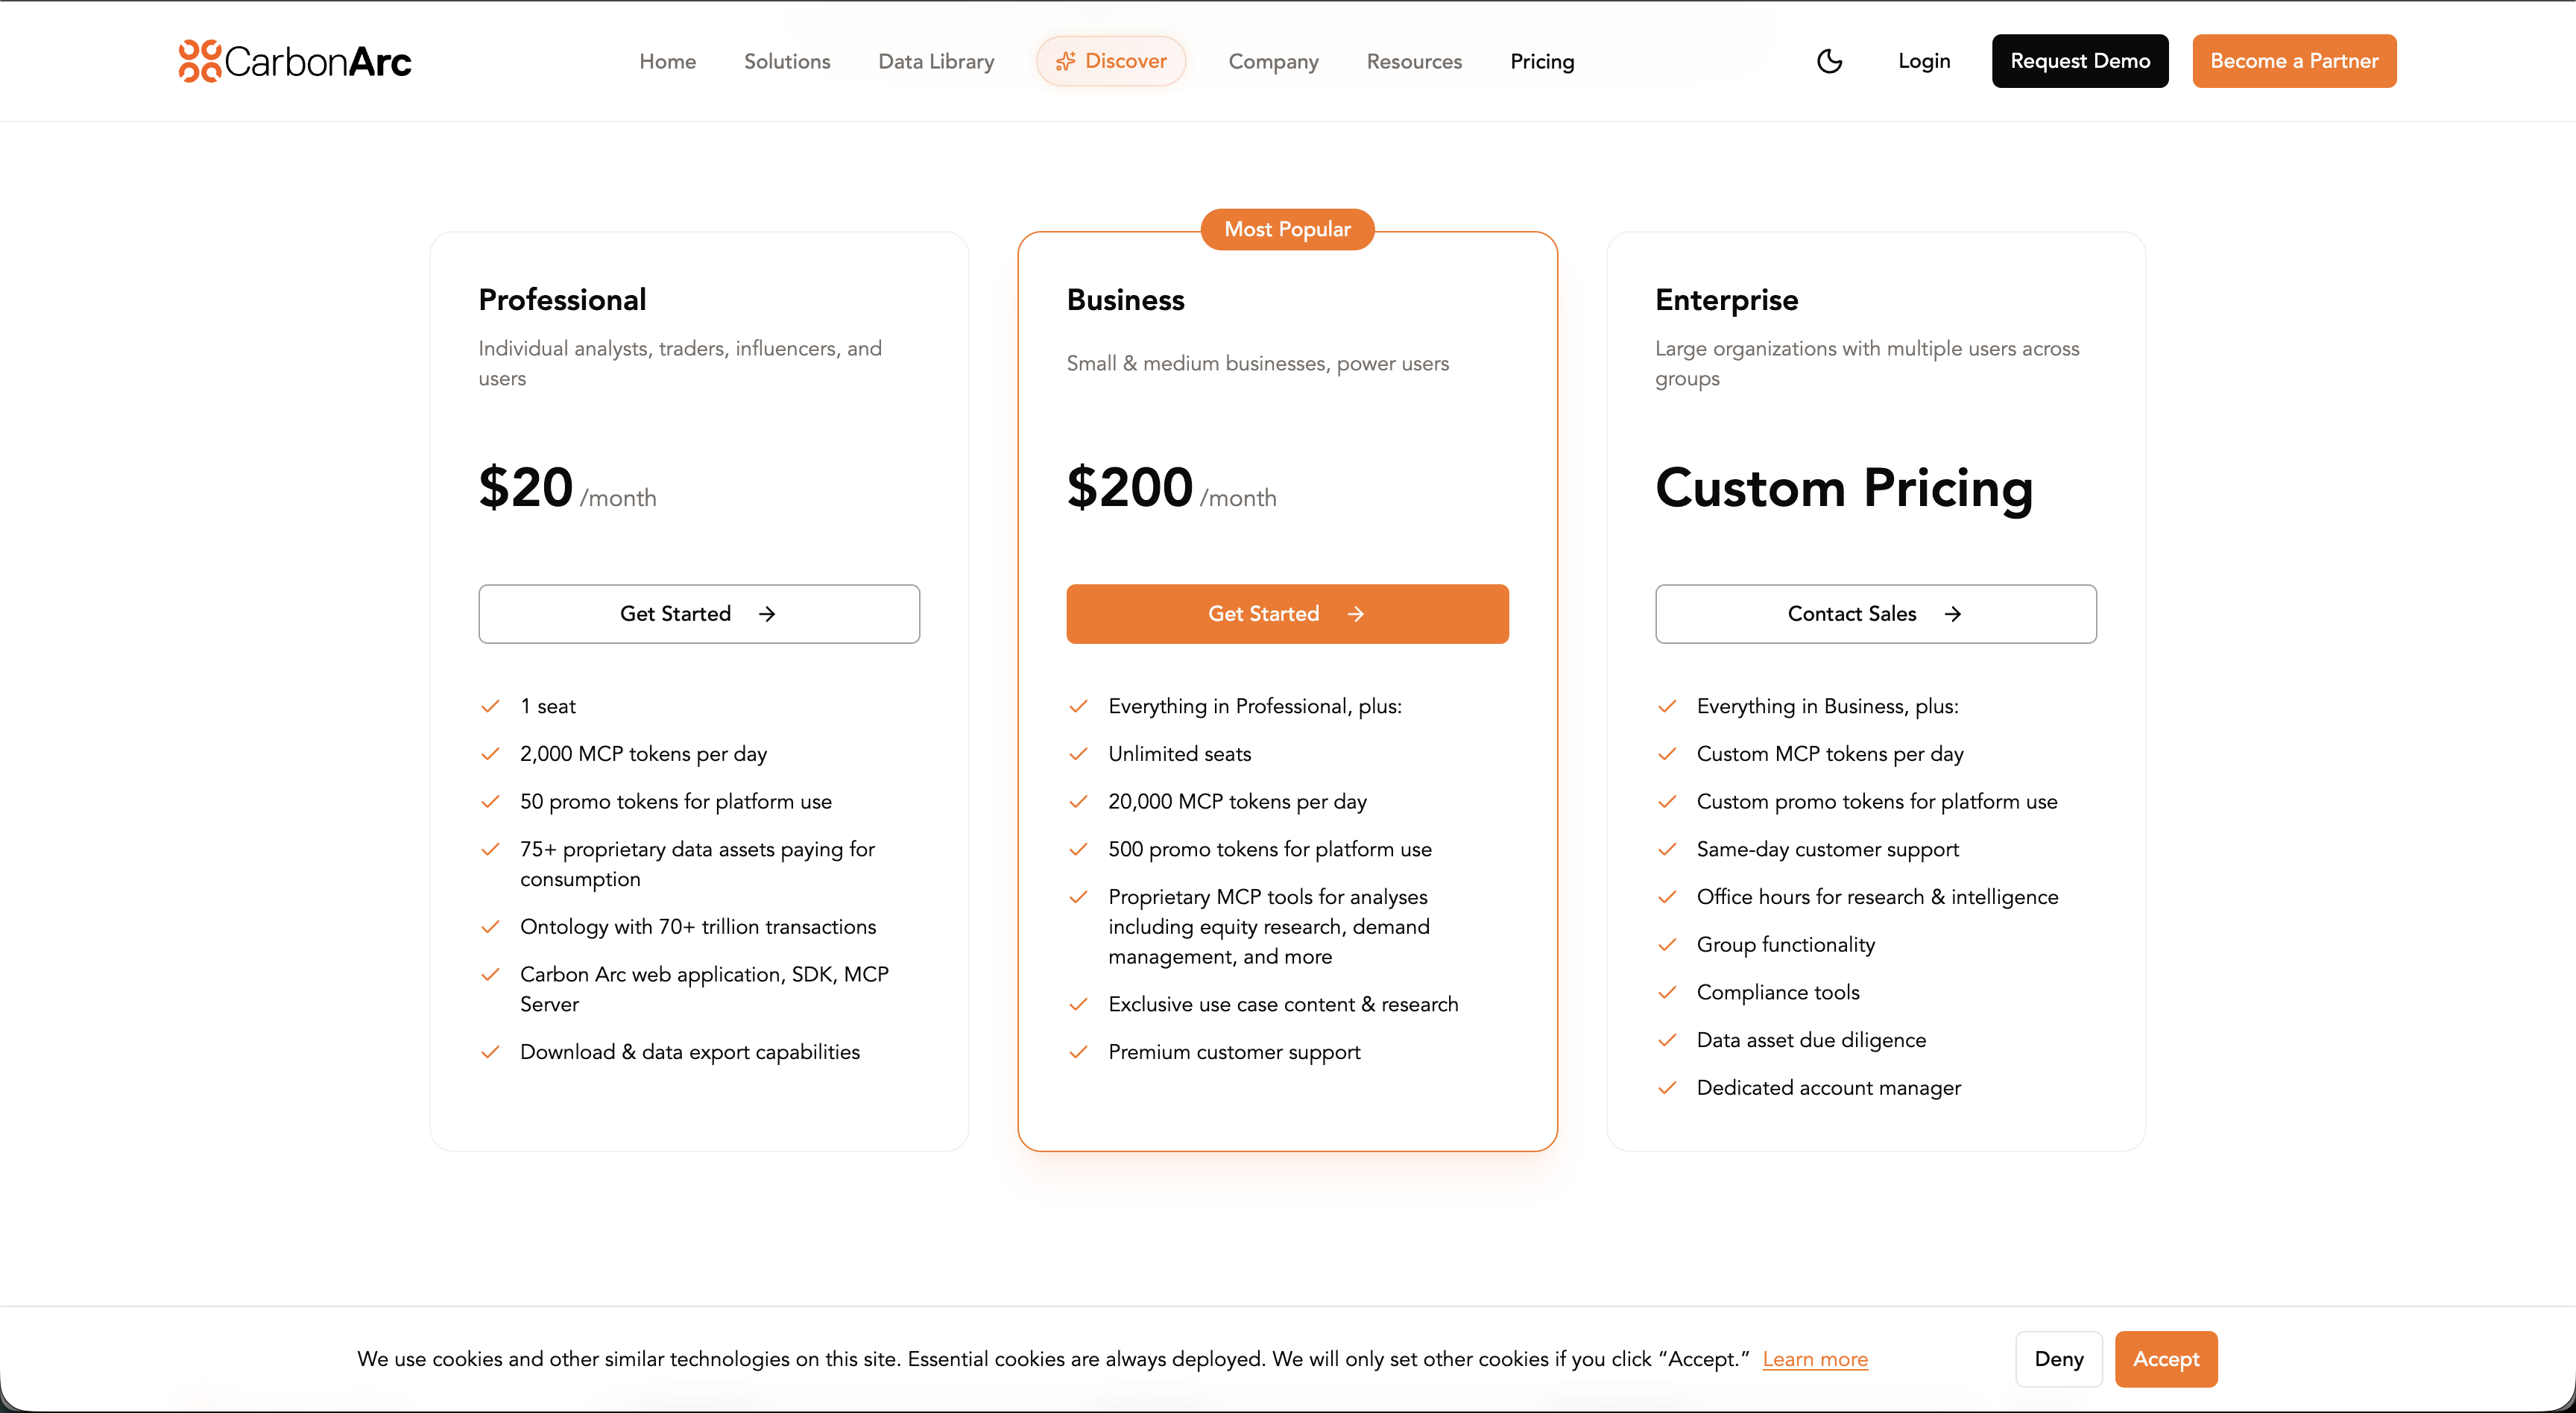Image resolution: width=2576 pixels, height=1413 pixels.
Task: Click the checkmark next to Unlimited seats
Action: pyautogui.click(x=1078, y=754)
